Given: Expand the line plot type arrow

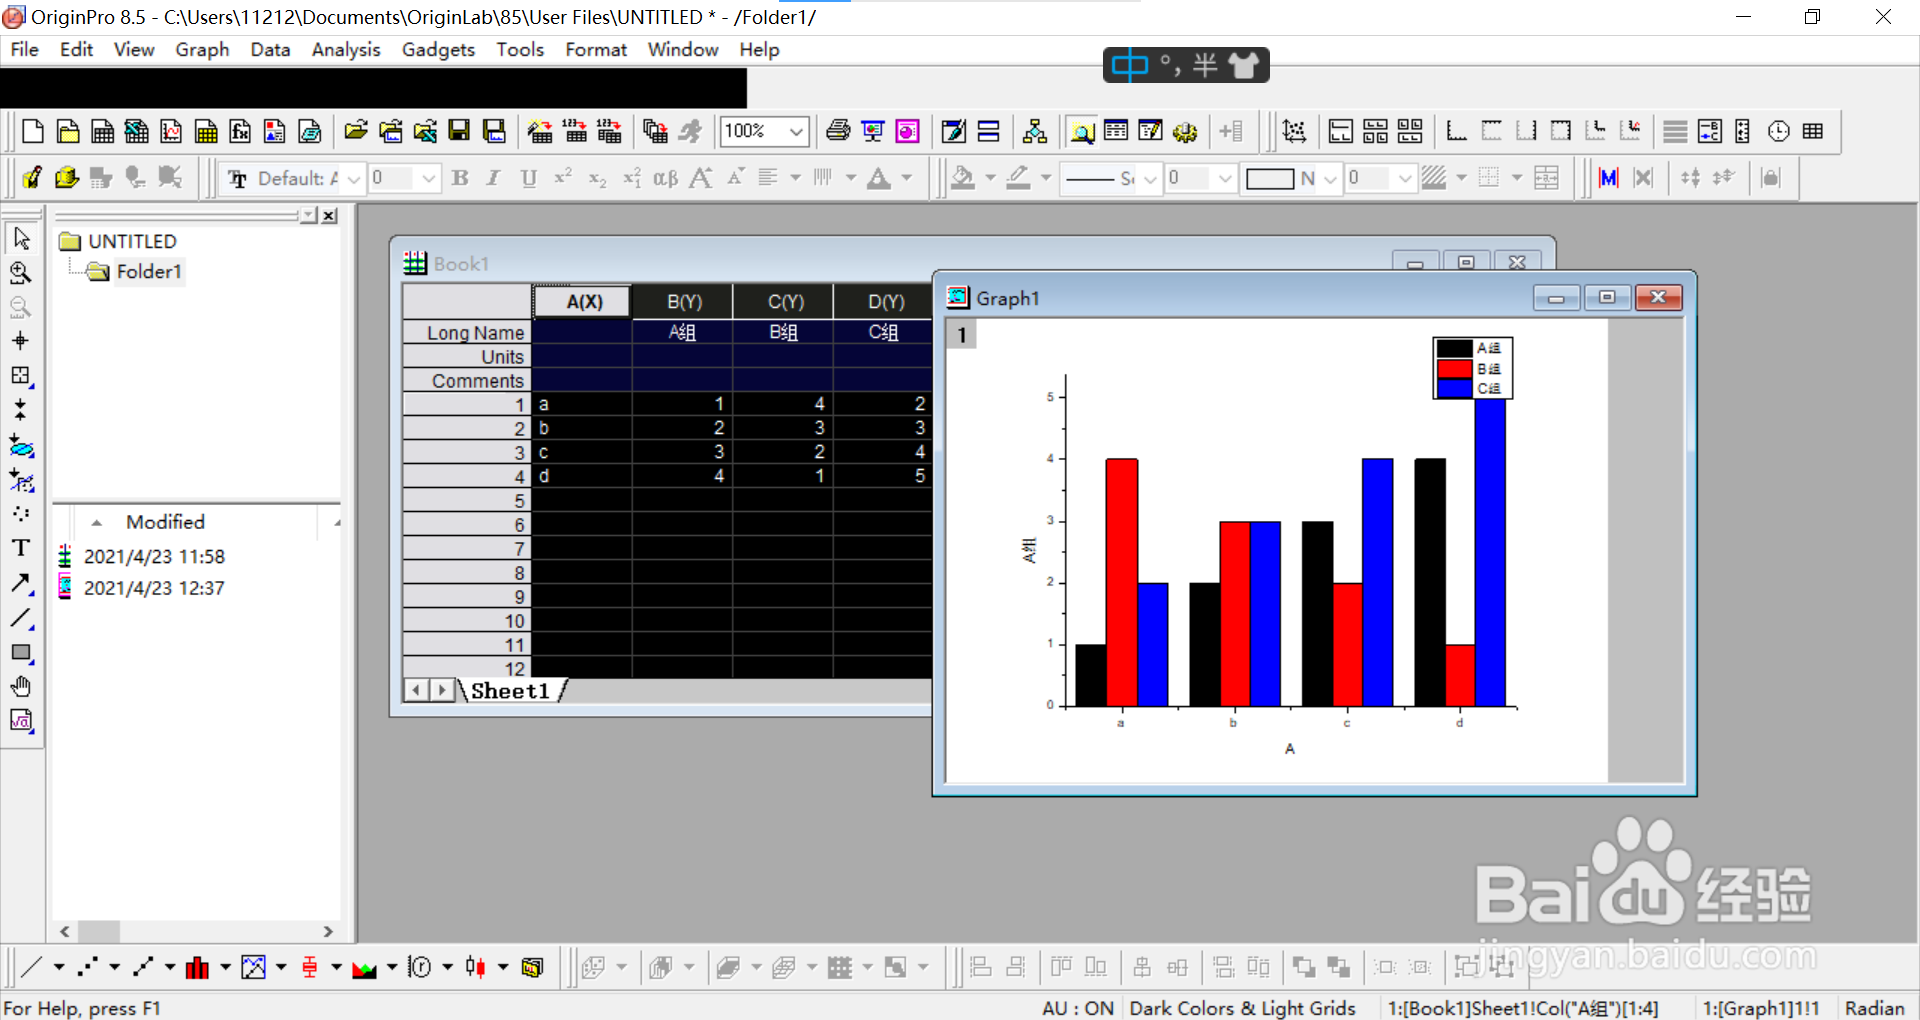Looking at the screenshot, I should 59,967.
